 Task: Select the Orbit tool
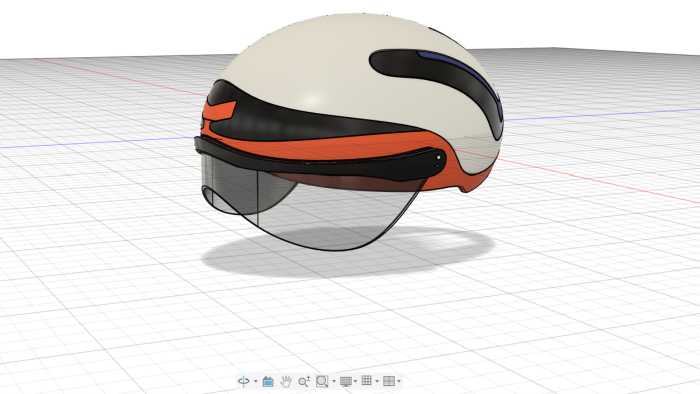244,381
